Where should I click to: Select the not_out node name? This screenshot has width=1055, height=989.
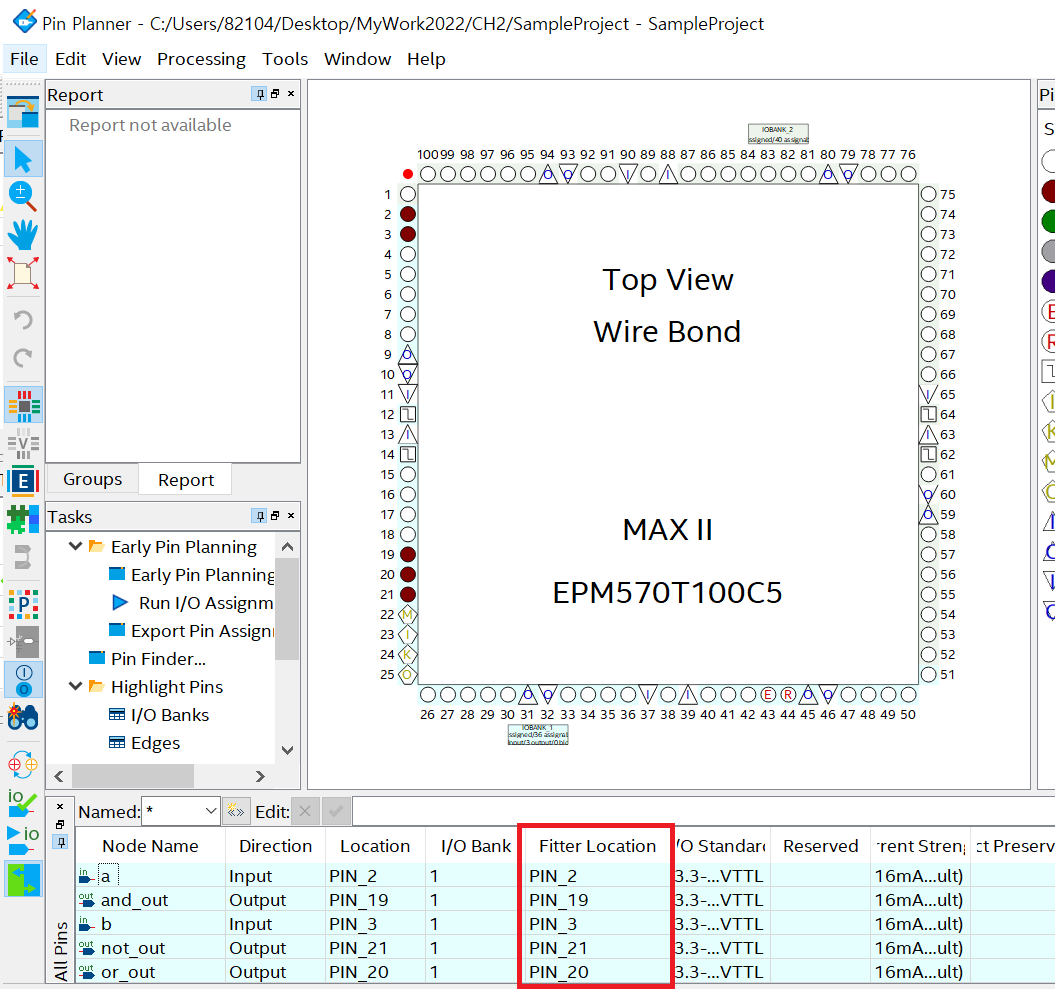click(x=133, y=948)
